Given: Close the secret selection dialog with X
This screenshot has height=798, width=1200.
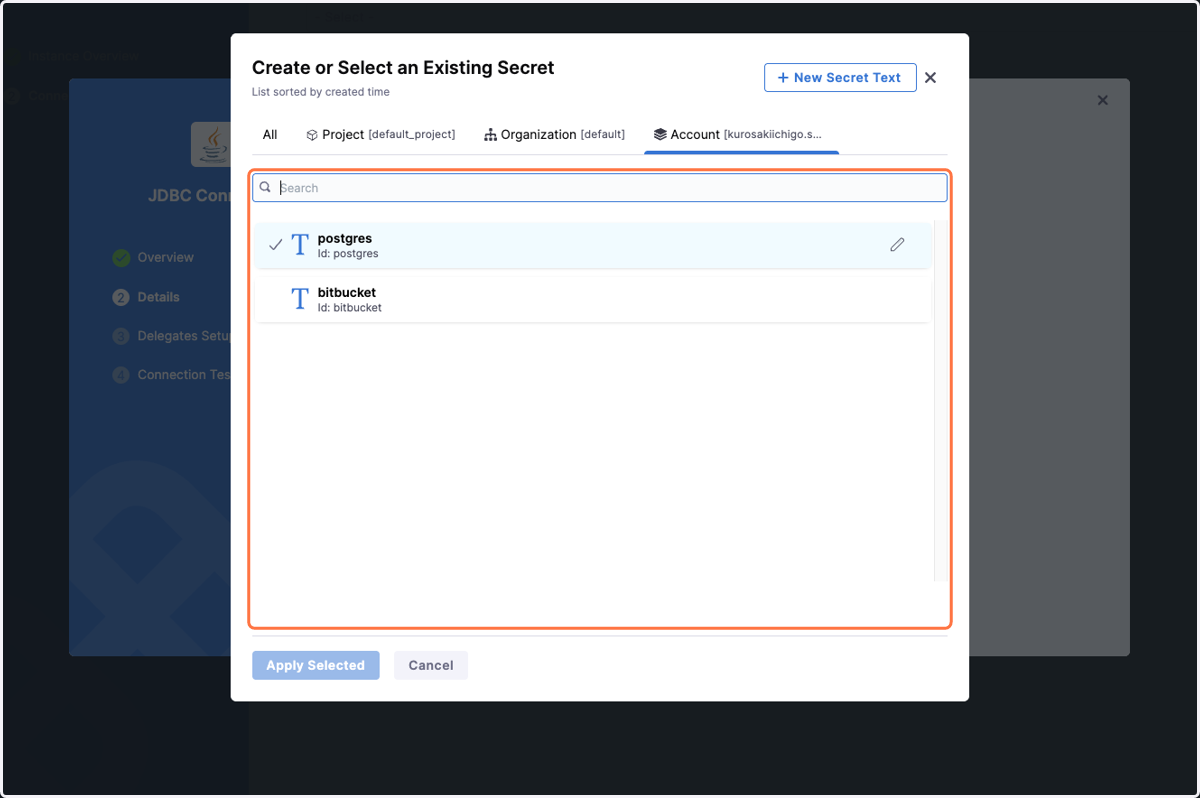Looking at the screenshot, I should coord(930,78).
